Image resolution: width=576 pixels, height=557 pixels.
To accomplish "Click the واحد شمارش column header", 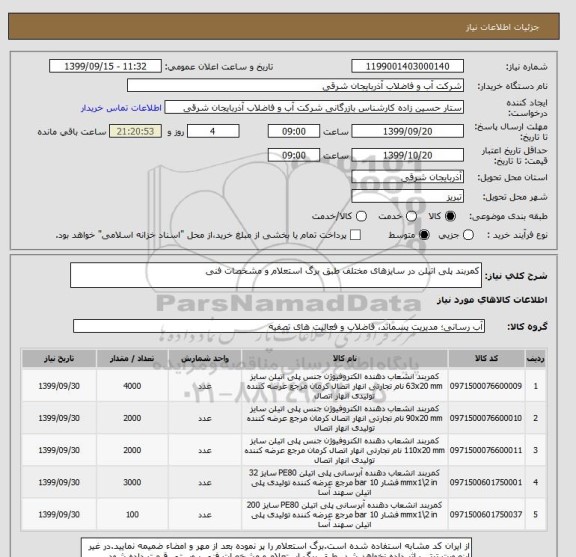I will (x=205, y=359).
